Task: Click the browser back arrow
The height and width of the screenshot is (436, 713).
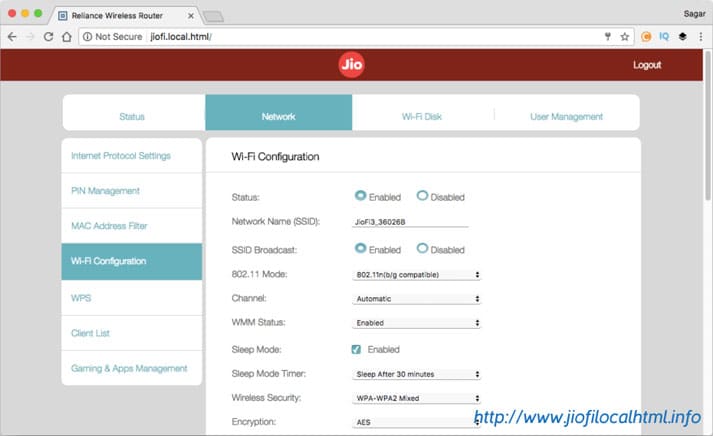Action: pos(12,37)
